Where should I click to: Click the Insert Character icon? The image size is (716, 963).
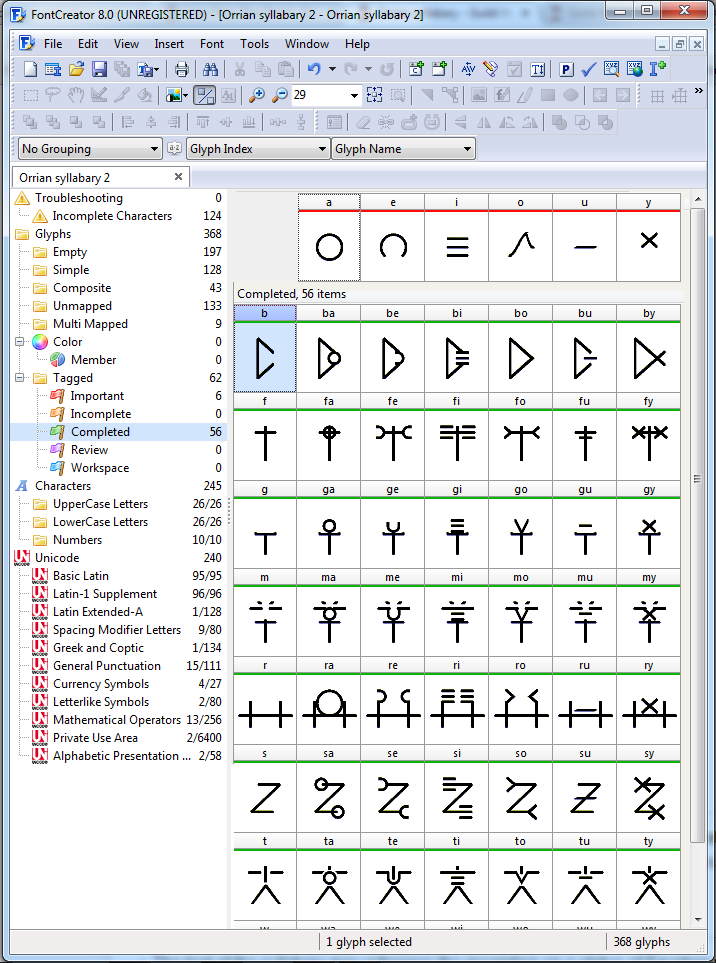click(416, 69)
